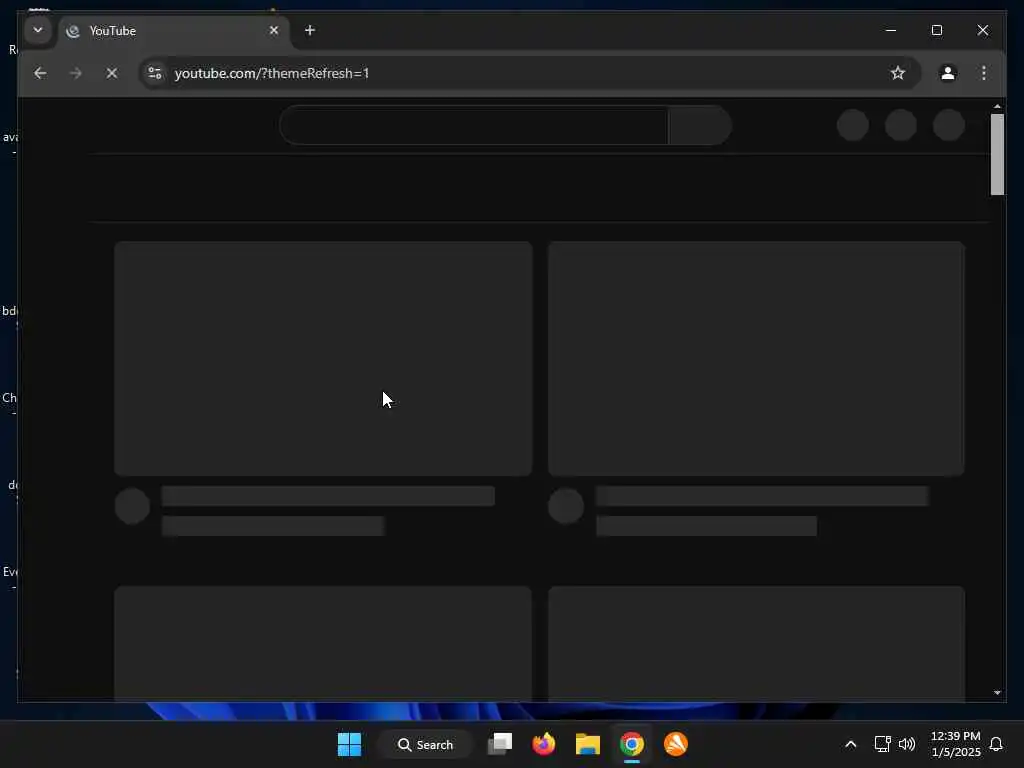The image size is (1024, 768).
Task: Stop loading the YouTube page
Action: tap(112, 73)
